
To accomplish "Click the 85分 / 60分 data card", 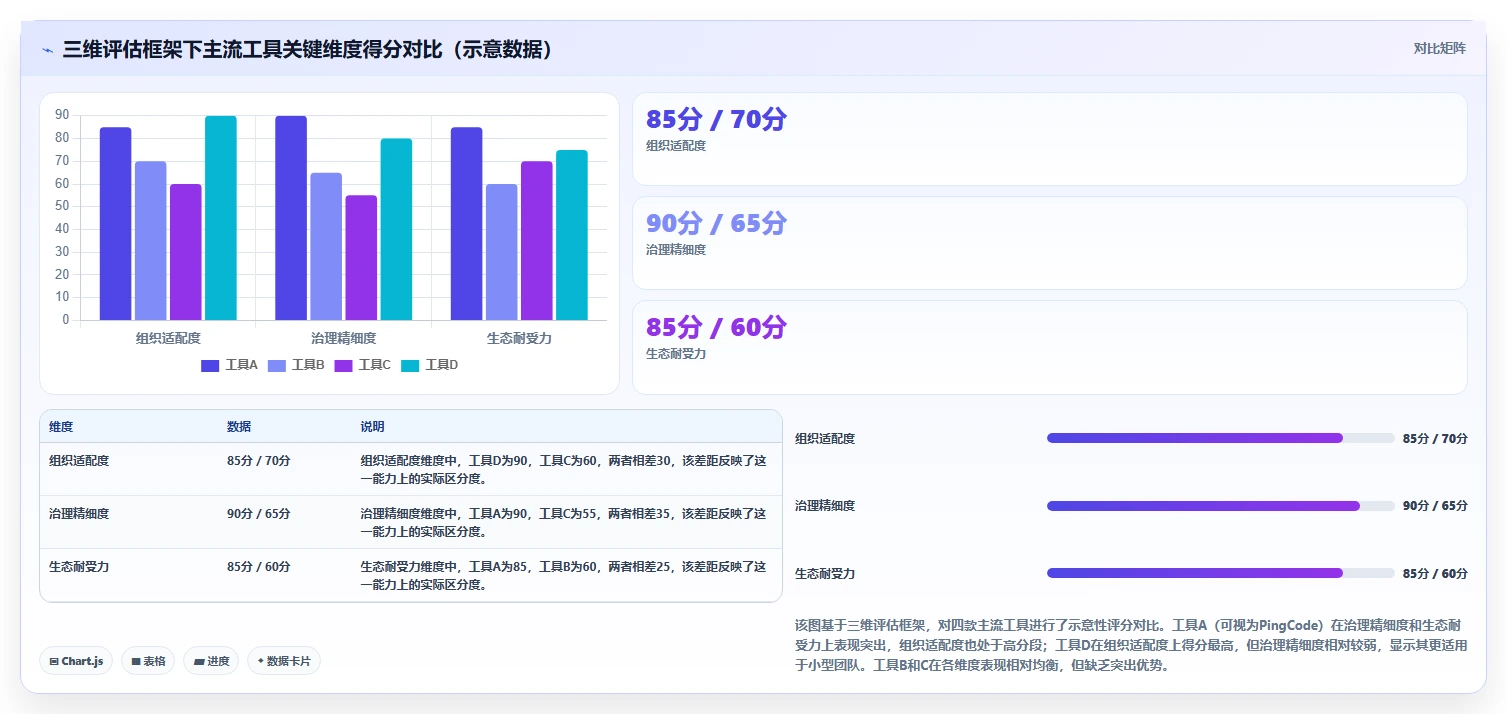I will coord(1050,347).
